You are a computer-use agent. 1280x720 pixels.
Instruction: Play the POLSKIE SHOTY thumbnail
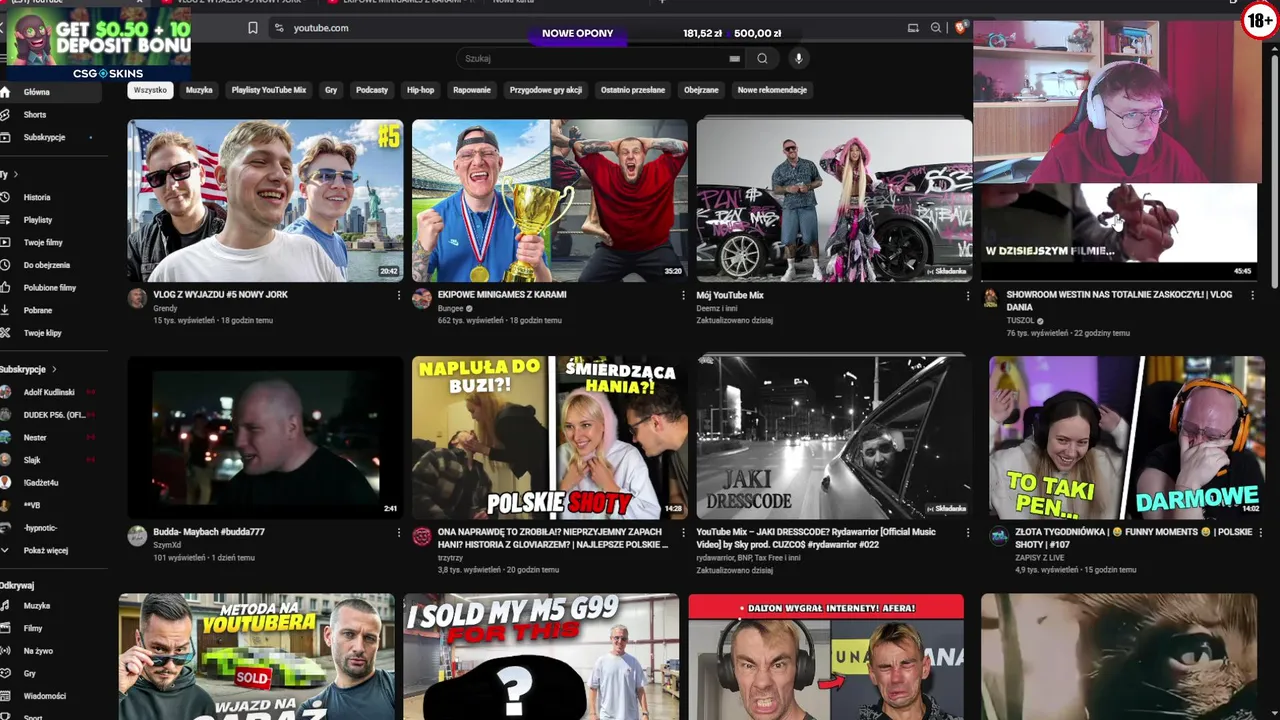550,438
